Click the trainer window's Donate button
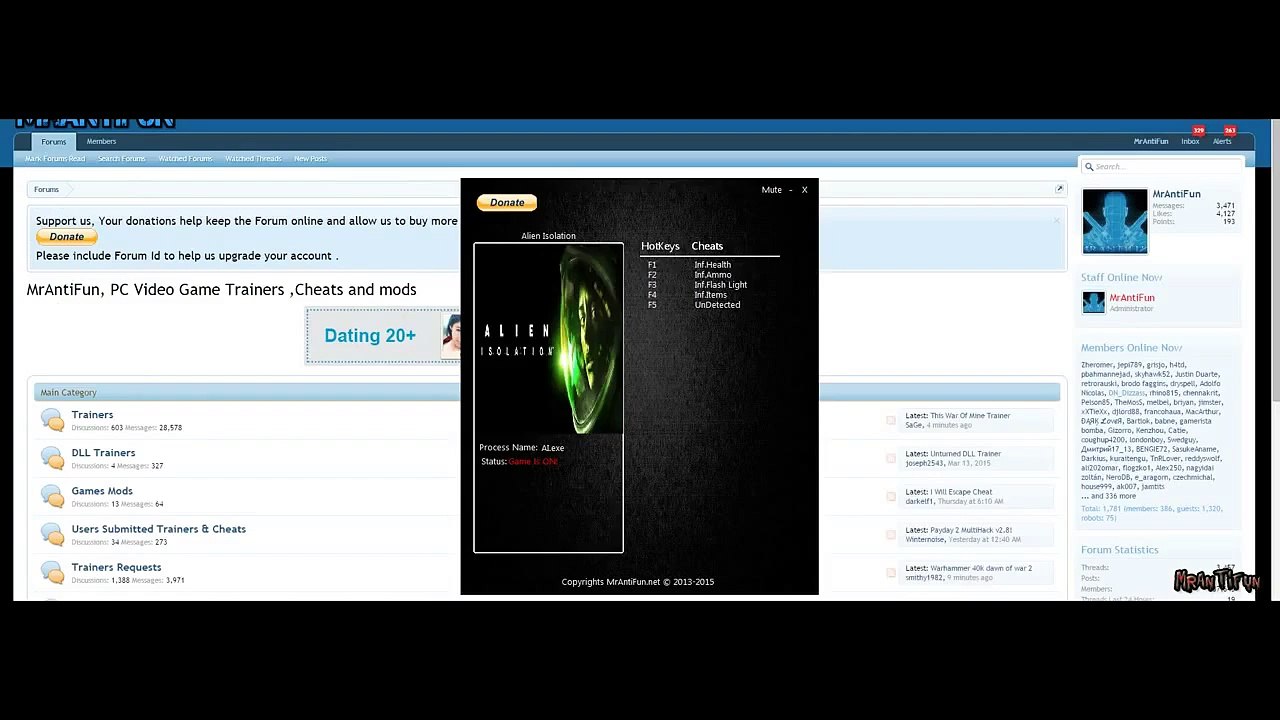Image resolution: width=1280 pixels, height=720 pixels. pyautogui.click(x=507, y=203)
